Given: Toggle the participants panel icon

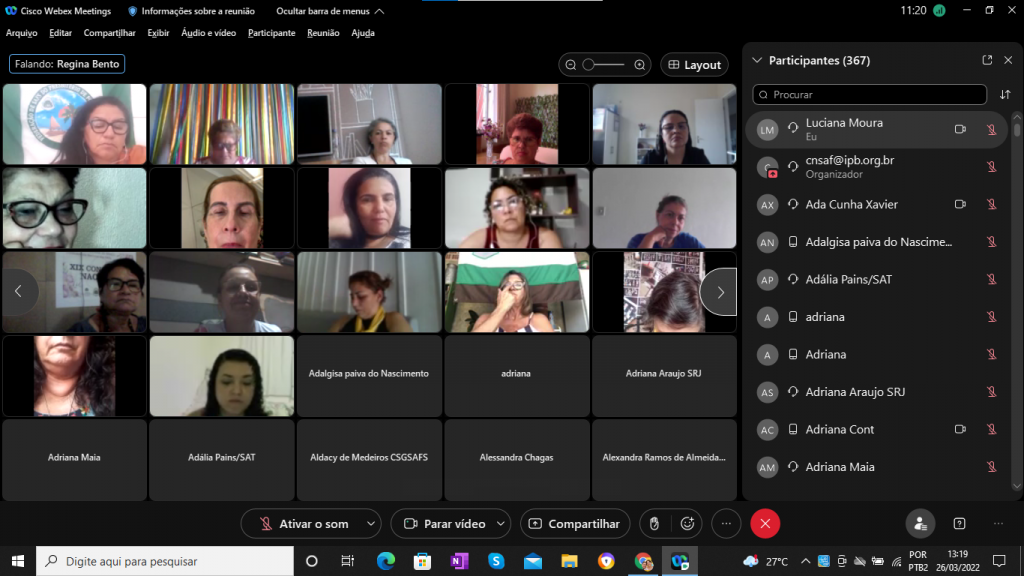Looking at the screenshot, I should point(920,523).
